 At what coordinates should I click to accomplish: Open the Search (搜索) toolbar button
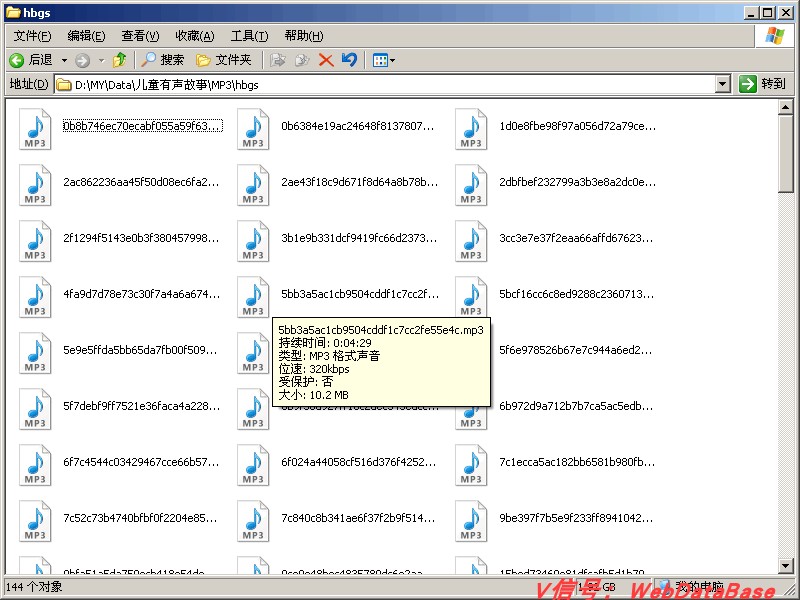coord(162,60)
